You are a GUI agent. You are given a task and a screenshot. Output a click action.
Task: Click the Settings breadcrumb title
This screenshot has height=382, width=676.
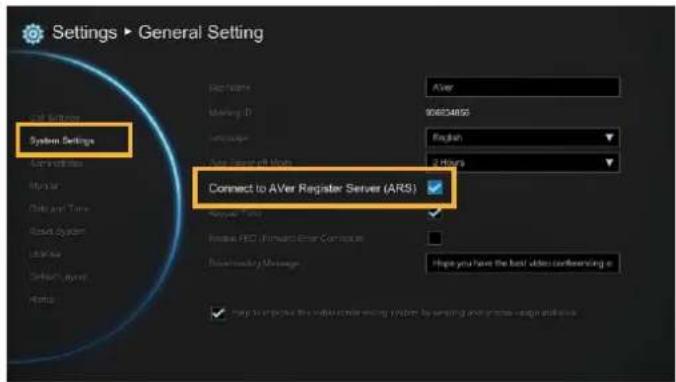[x=84, y=33]
